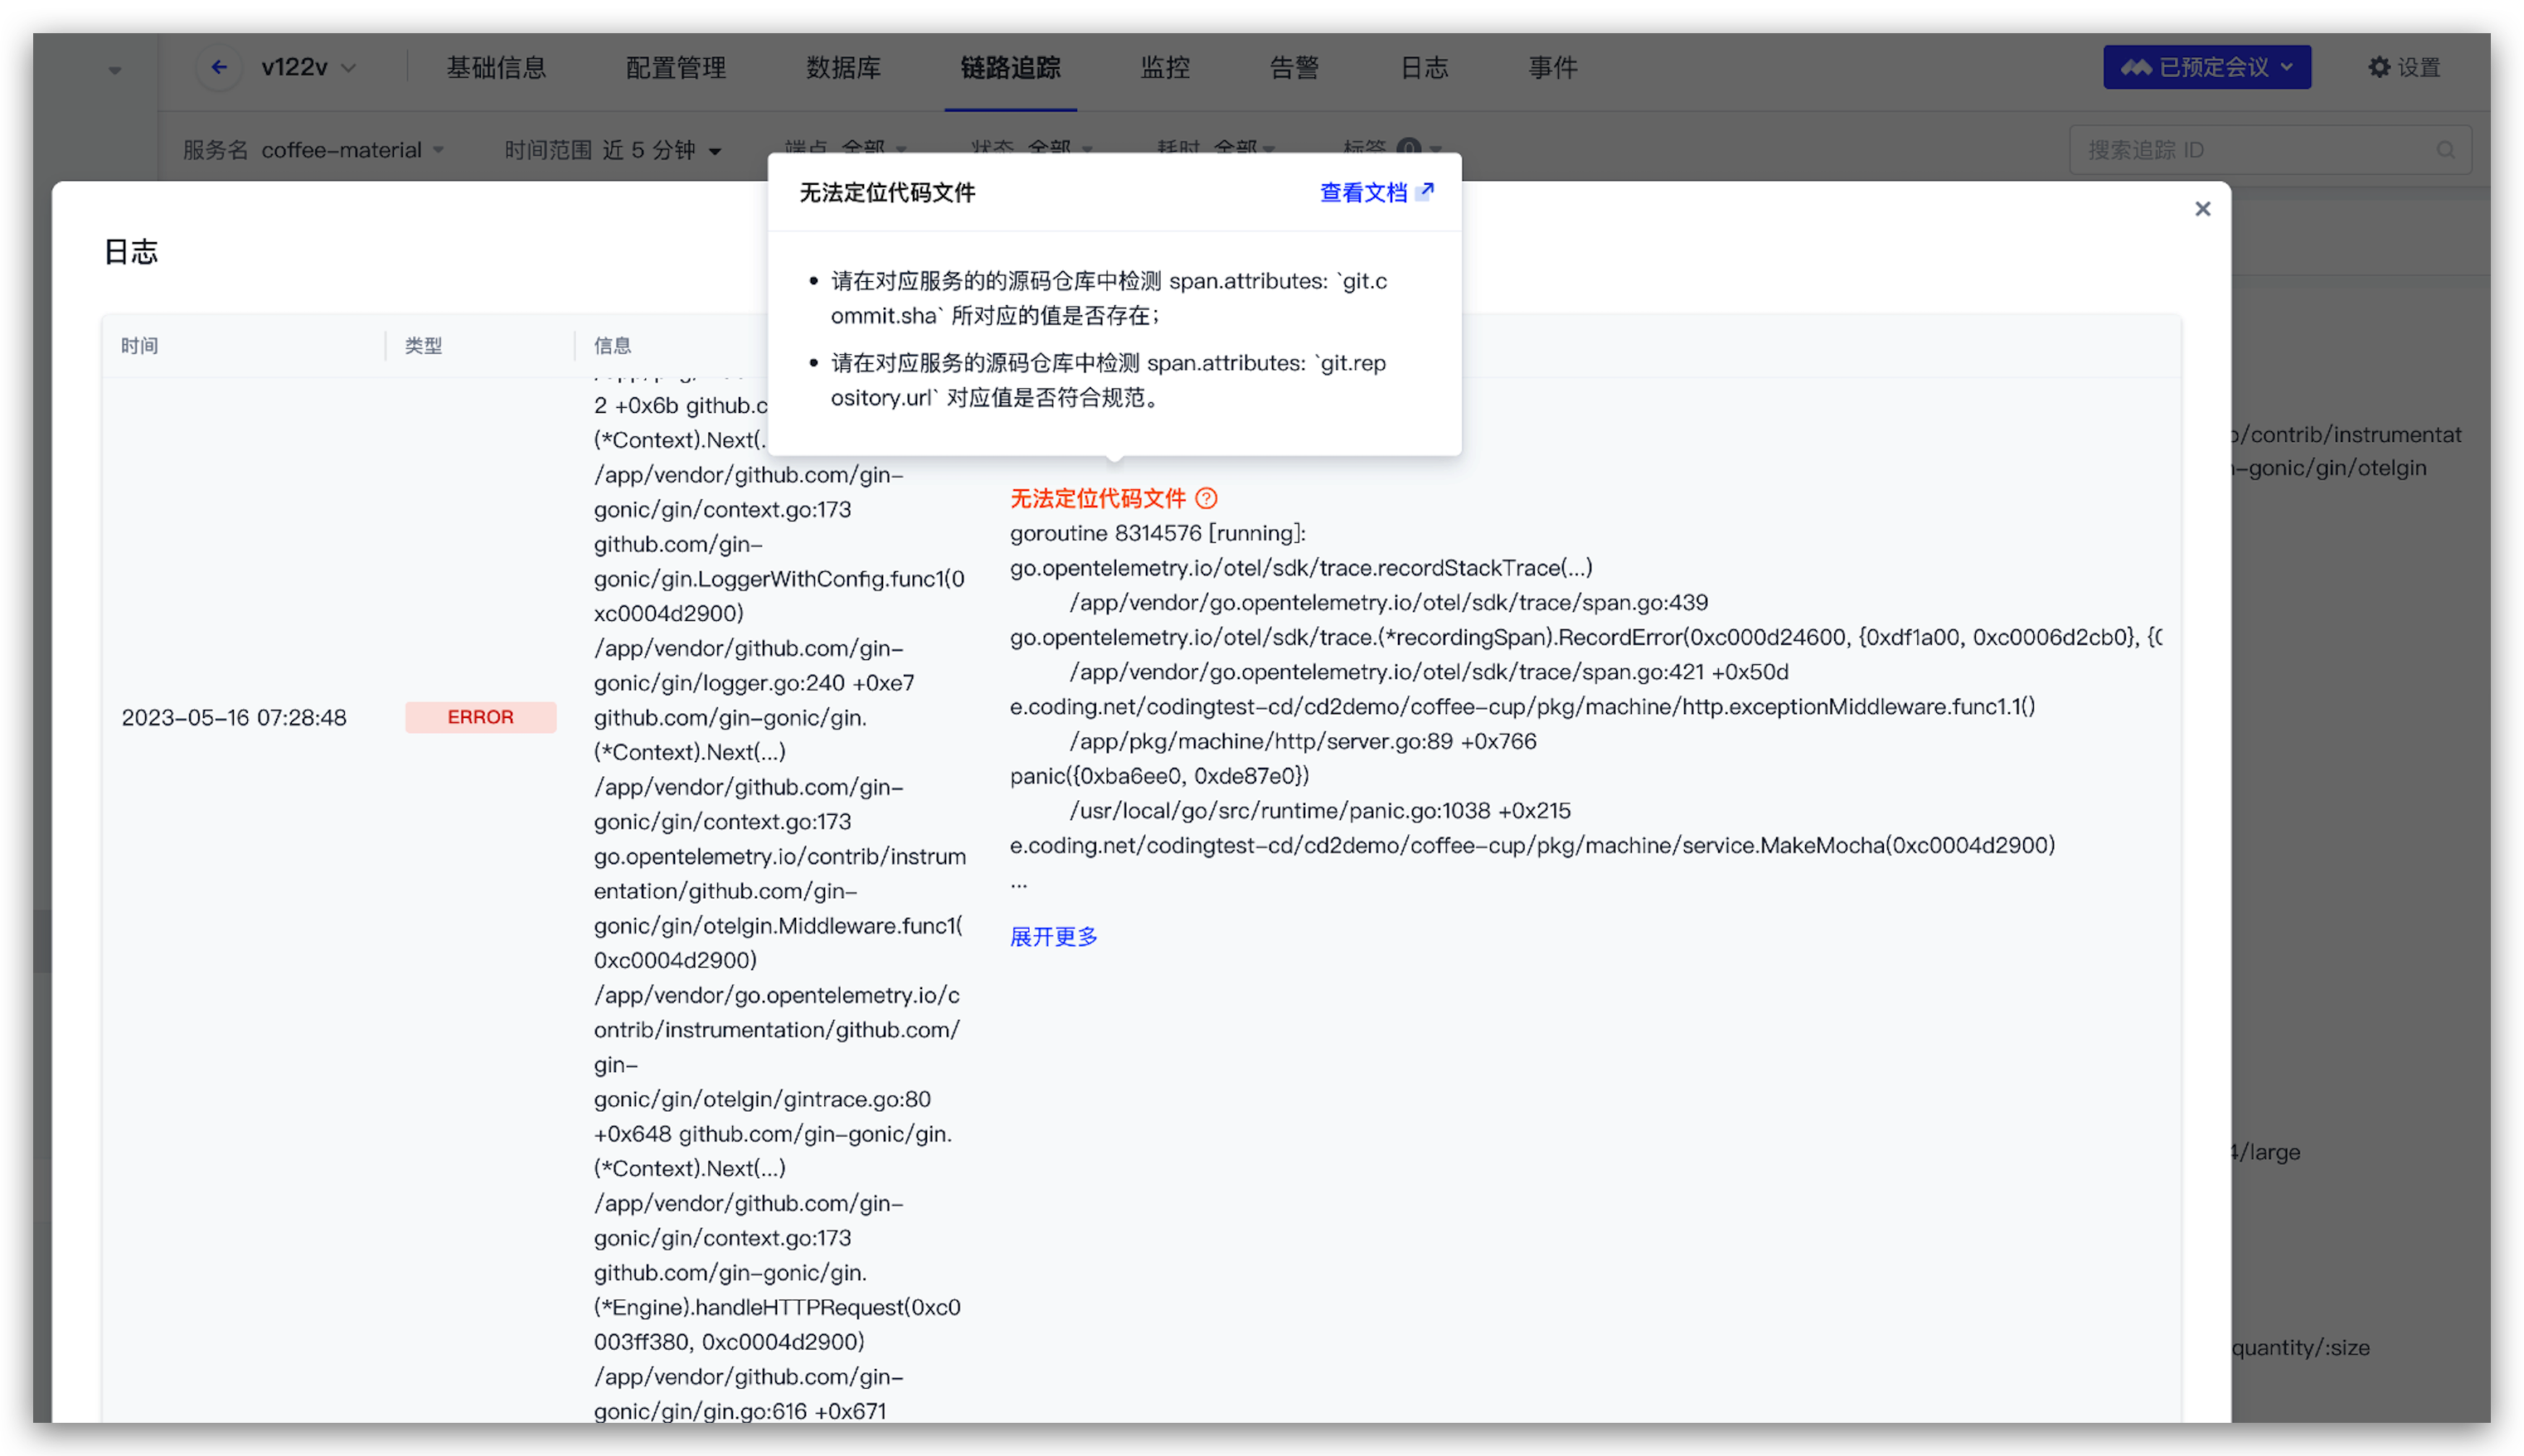Click the search magnifier in trace ID box

pos(2445,150)
